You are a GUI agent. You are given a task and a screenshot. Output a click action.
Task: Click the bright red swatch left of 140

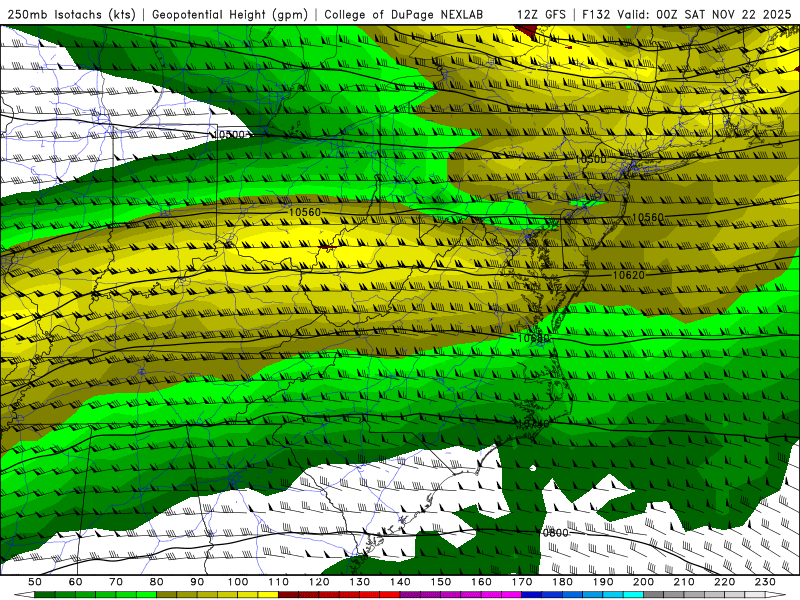coord(390,595)
